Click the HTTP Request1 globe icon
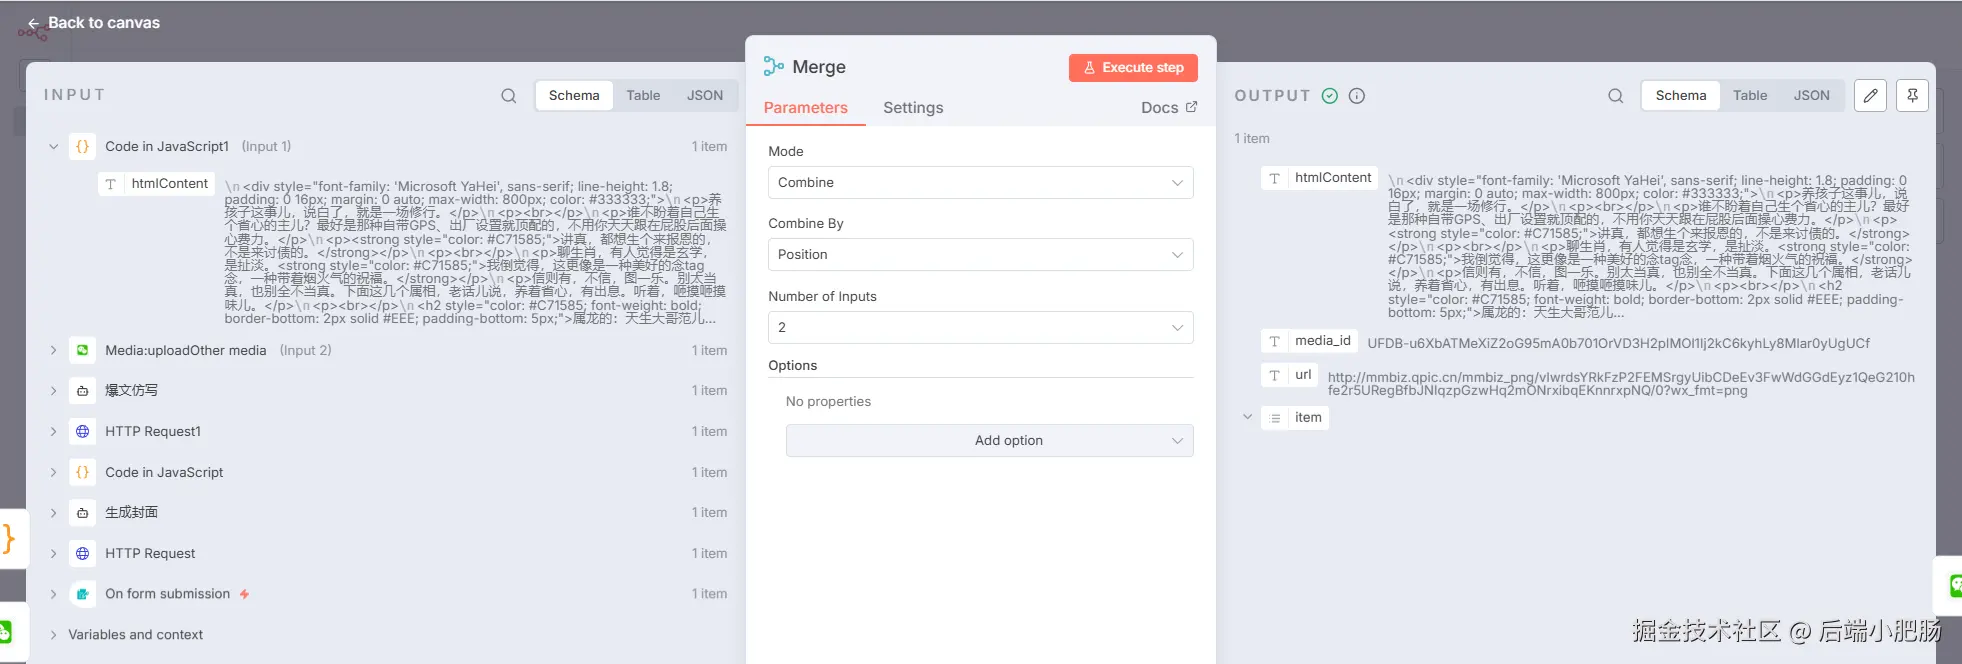 click(83, 431)
